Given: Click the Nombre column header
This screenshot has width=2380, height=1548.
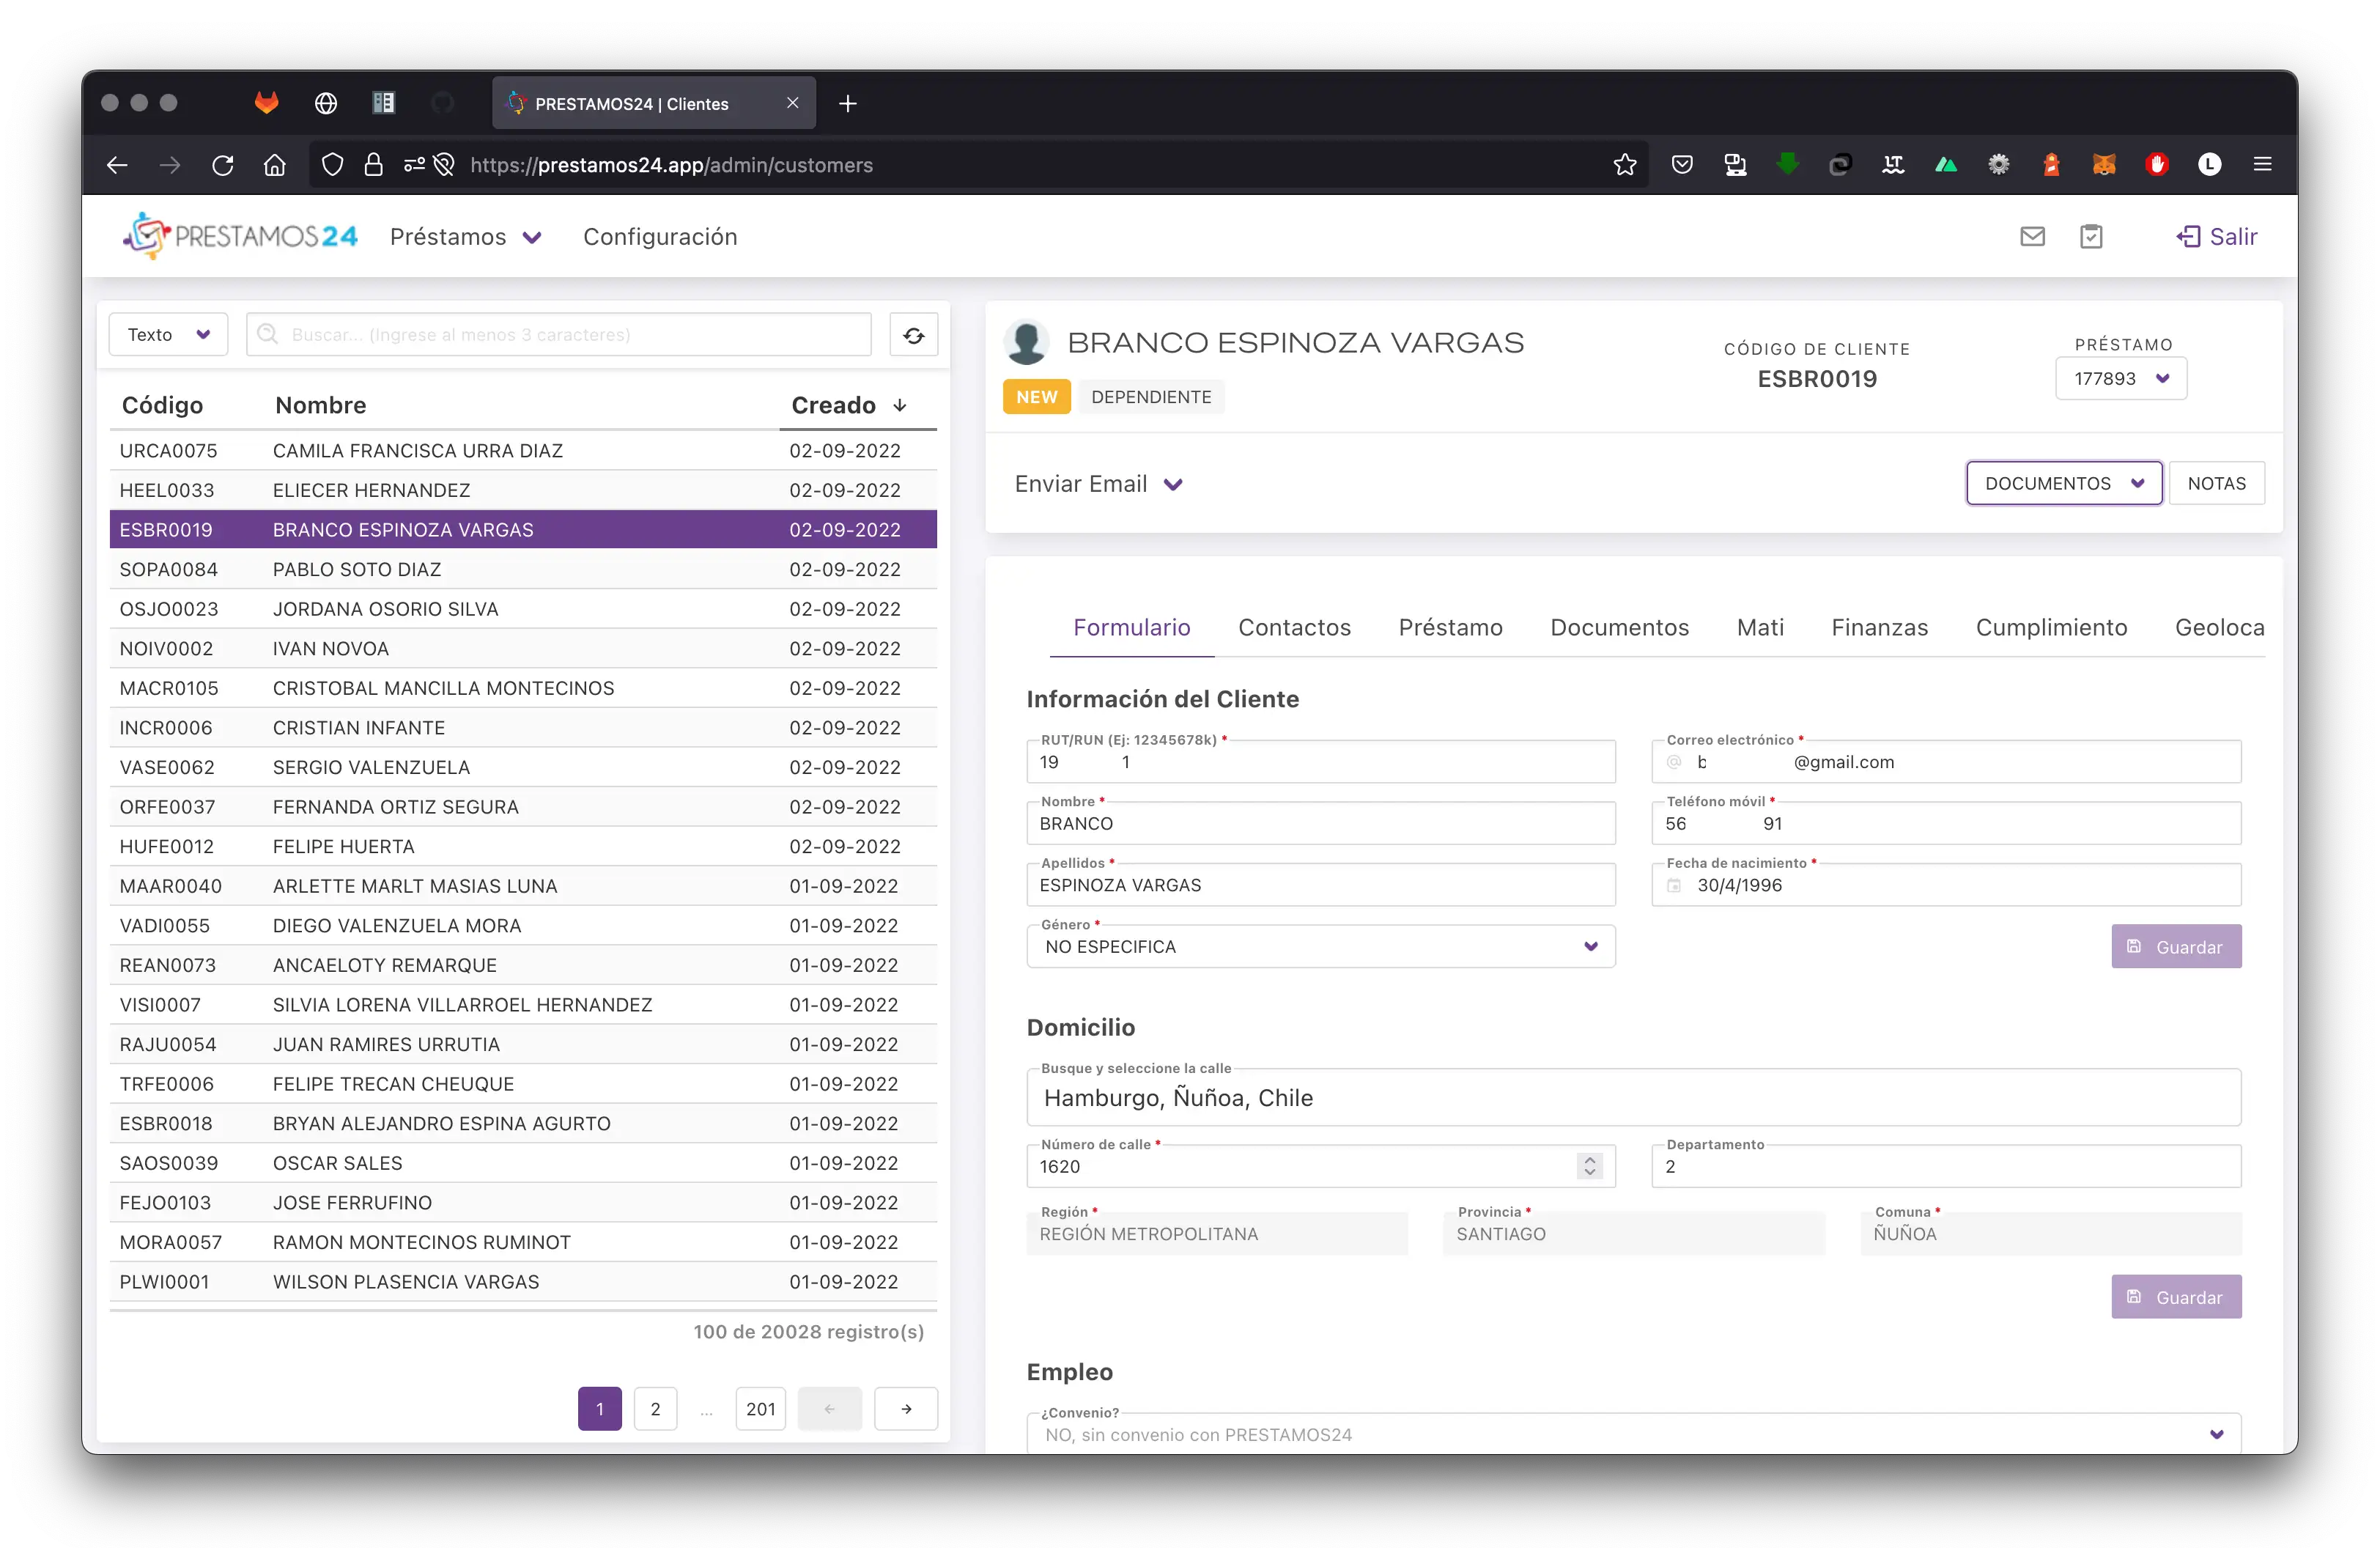Looking at the screenshot, I should pos(321,405).
